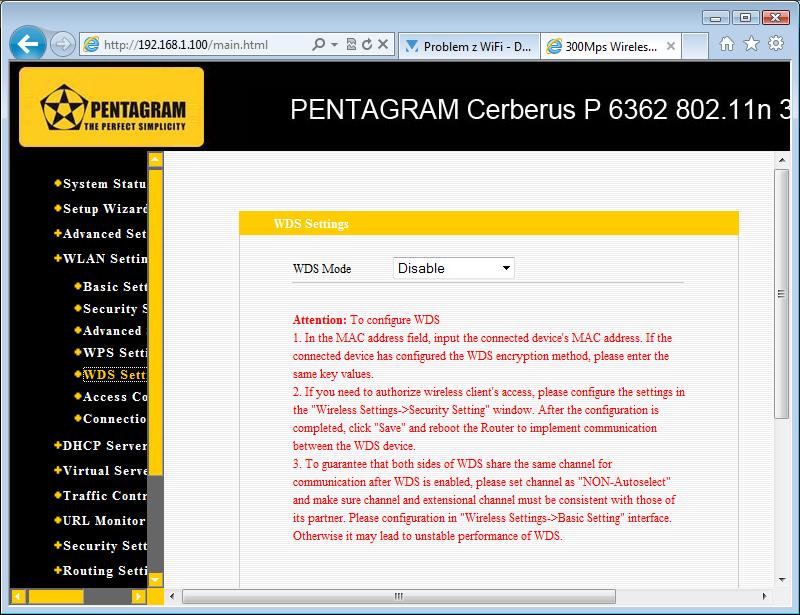The image size is (800, 615).
Task: Click the sidebar horizontal yellow scrollbar thumb
Action: click(x=56, y=596)
